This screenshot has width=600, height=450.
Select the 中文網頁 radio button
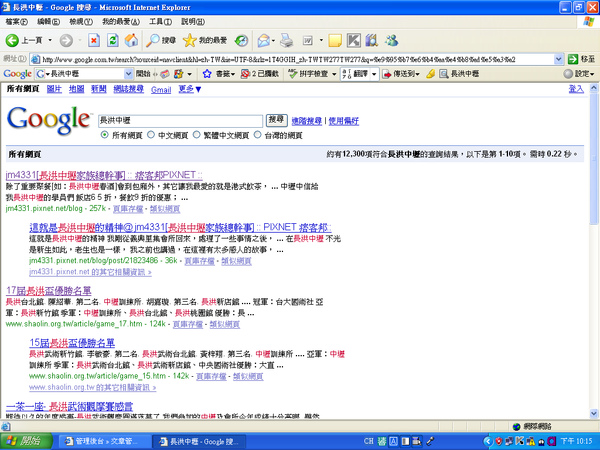151,135
